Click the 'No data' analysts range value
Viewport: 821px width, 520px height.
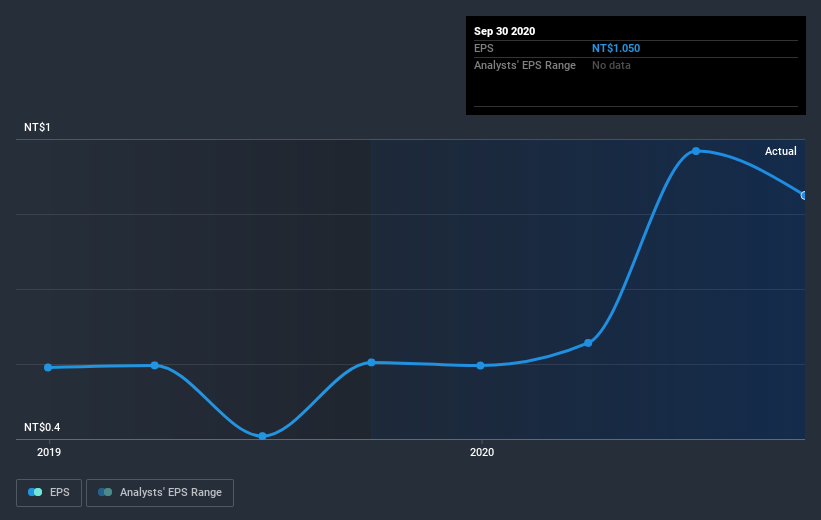click(x=611, y=65)
